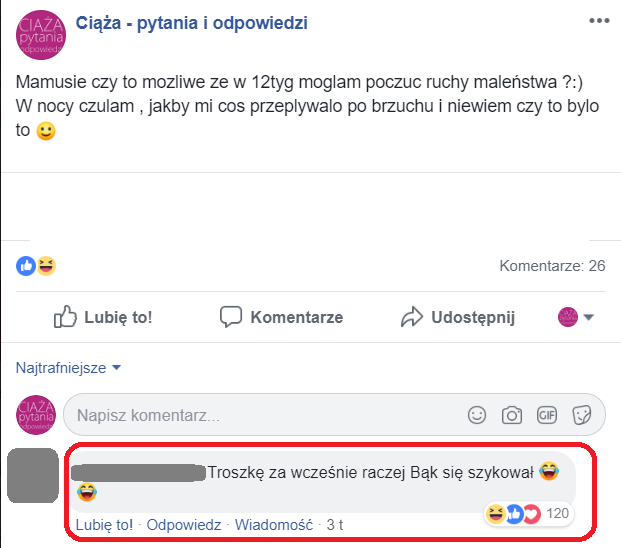Open the page identity selector dropdown arrow

589,317
